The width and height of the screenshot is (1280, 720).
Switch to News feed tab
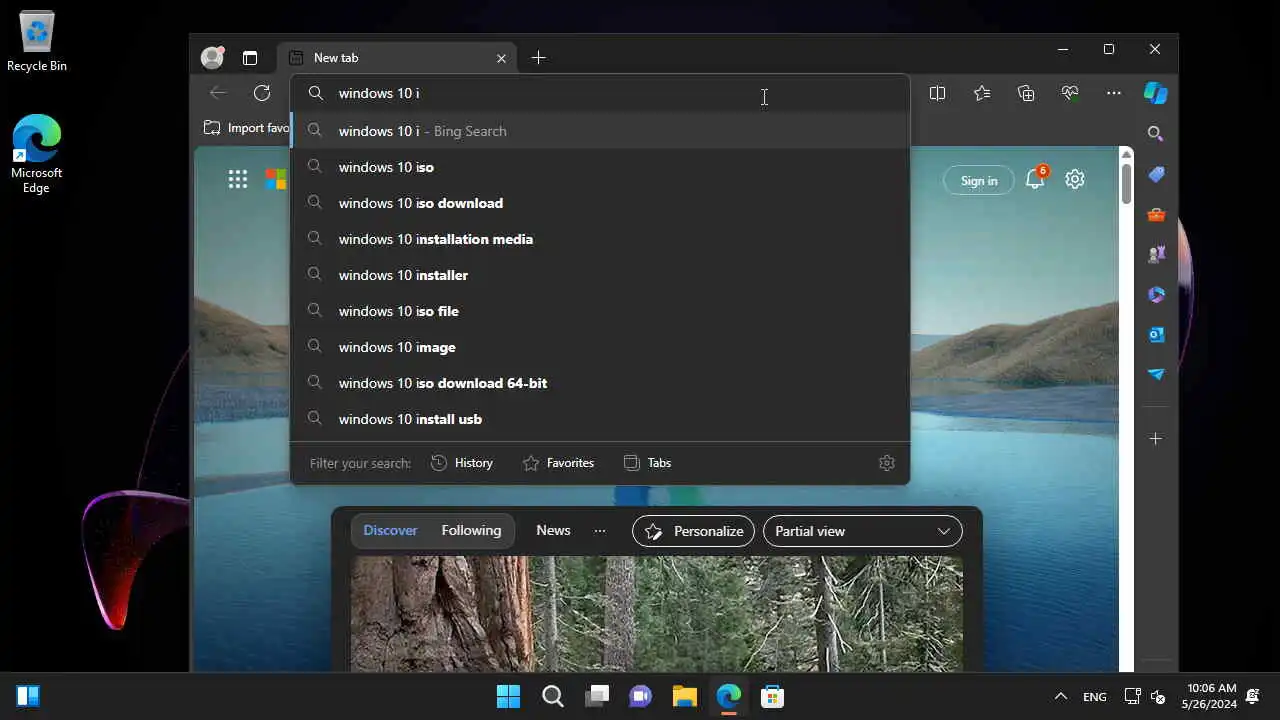(x=553, y=531)
